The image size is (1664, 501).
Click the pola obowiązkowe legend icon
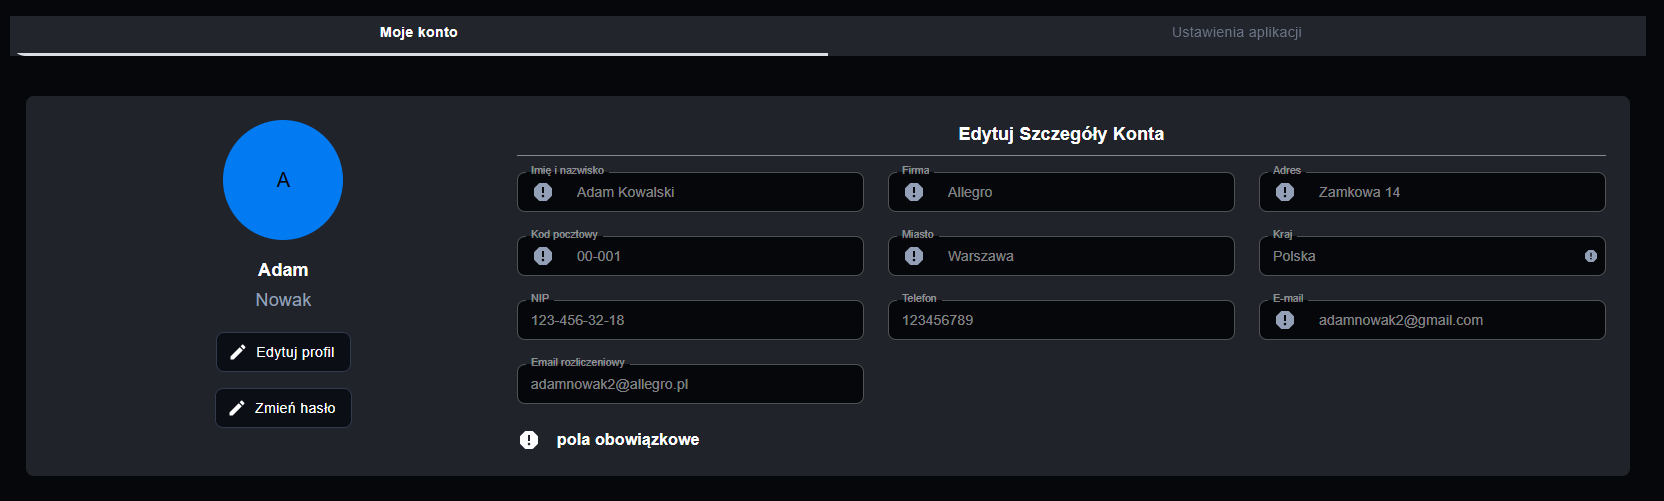click(529, 440)
